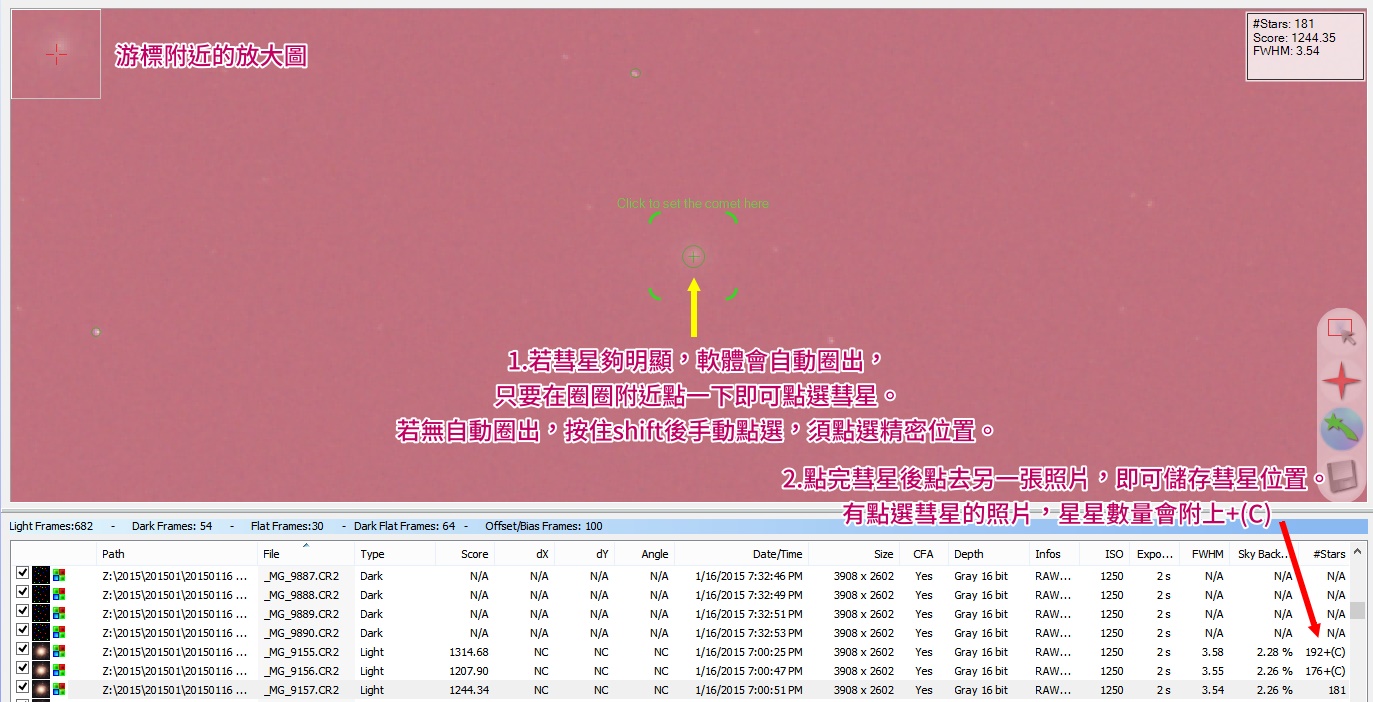The height and width of the screenshot is (702, 1373).
Task: Sort by the #Stars column header
Action: 1328,554
